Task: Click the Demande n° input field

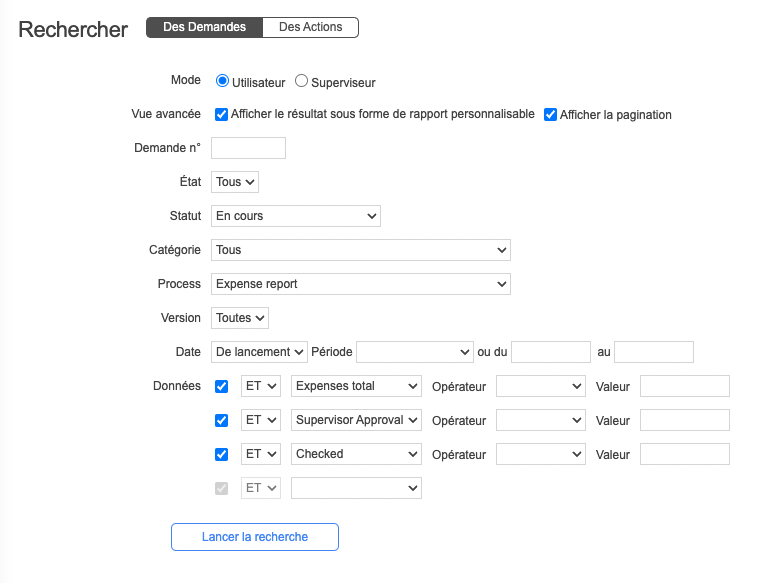Action: [248, 148]
